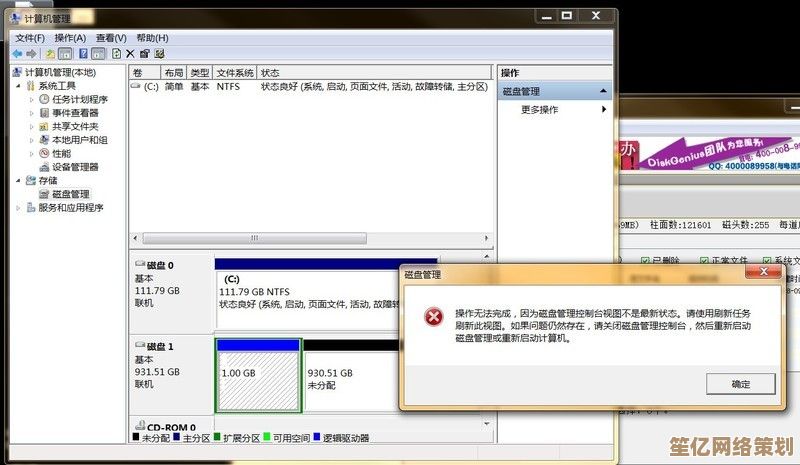Click the volume list scroll-left arrow
This screenshot has height=465, width=800.
click(x=135, y=238)
